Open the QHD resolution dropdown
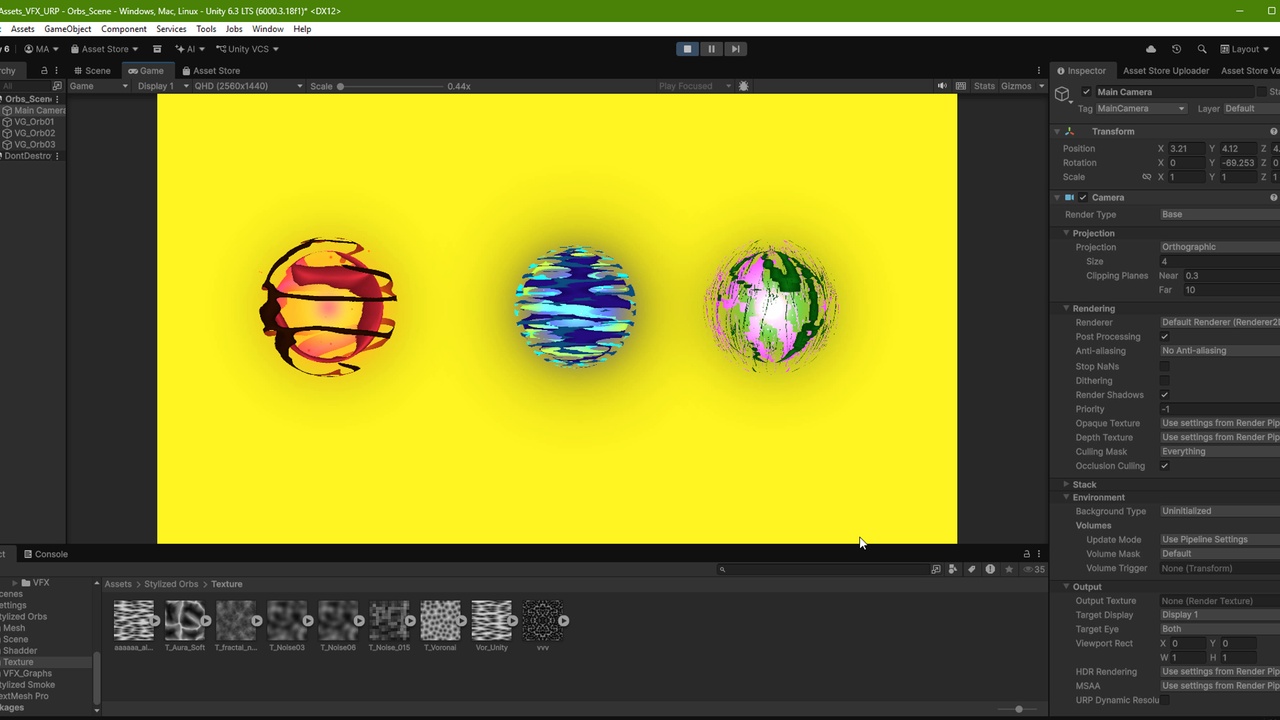The height and width of the screenshot is (720, 1280). coord(248,86)
